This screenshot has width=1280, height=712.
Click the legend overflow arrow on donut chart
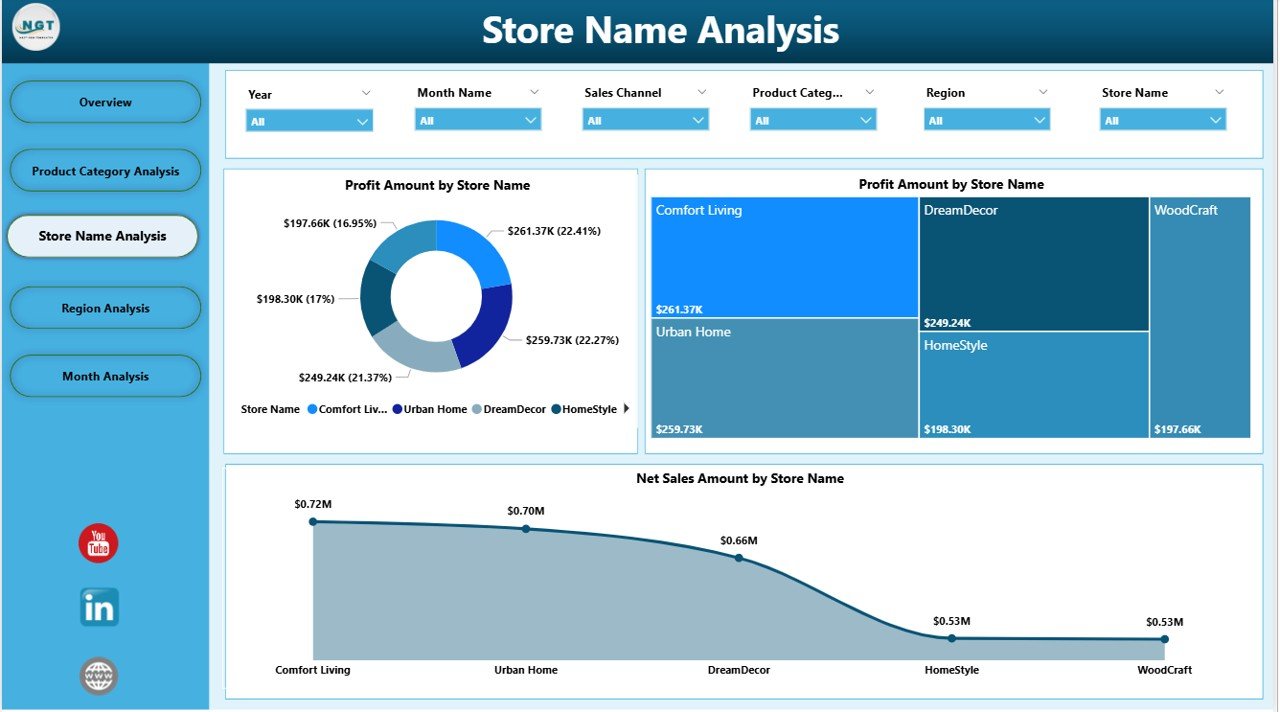click(626, 408)
